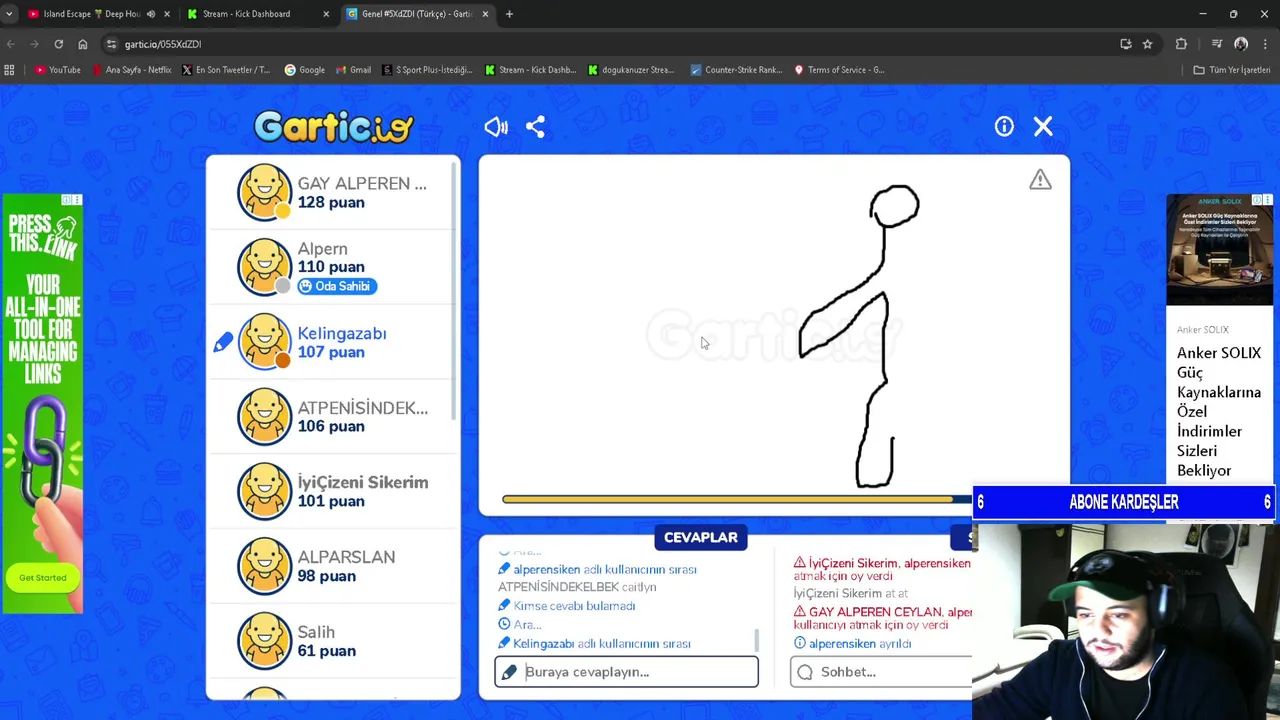Open S Sport Plus bookmark
The height and width of the screenshot is (720, 1280).
tap(427, 70)
